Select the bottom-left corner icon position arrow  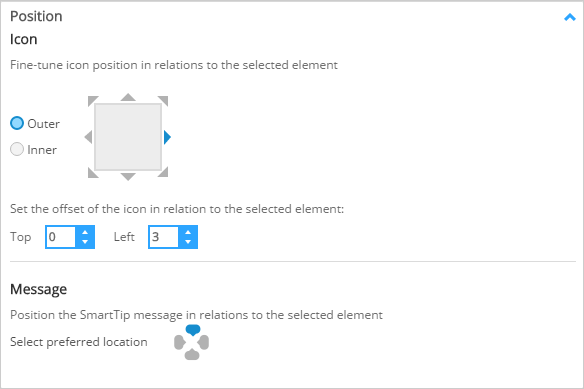click(x=92, y=173)
